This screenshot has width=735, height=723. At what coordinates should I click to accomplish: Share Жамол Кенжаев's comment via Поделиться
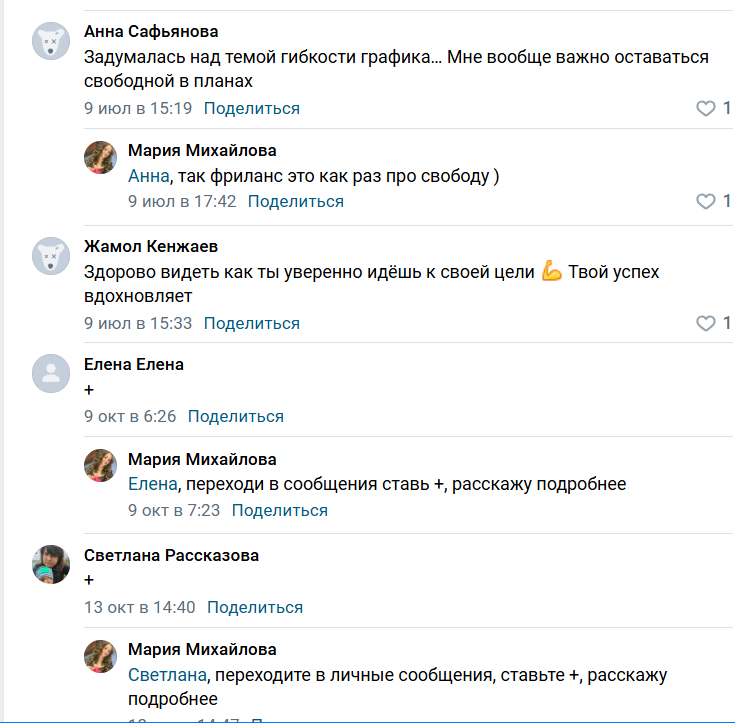[252, 323]
